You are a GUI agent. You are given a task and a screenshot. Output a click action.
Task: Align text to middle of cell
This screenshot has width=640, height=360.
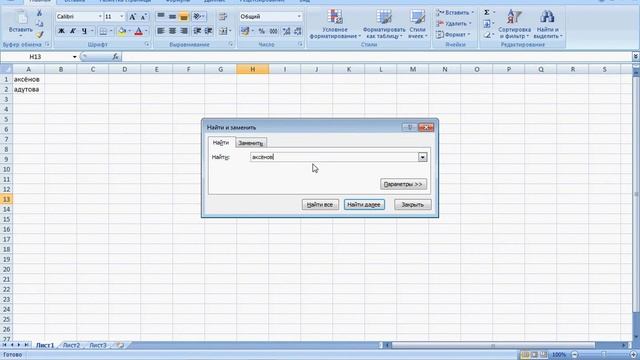tap(172, 17)
